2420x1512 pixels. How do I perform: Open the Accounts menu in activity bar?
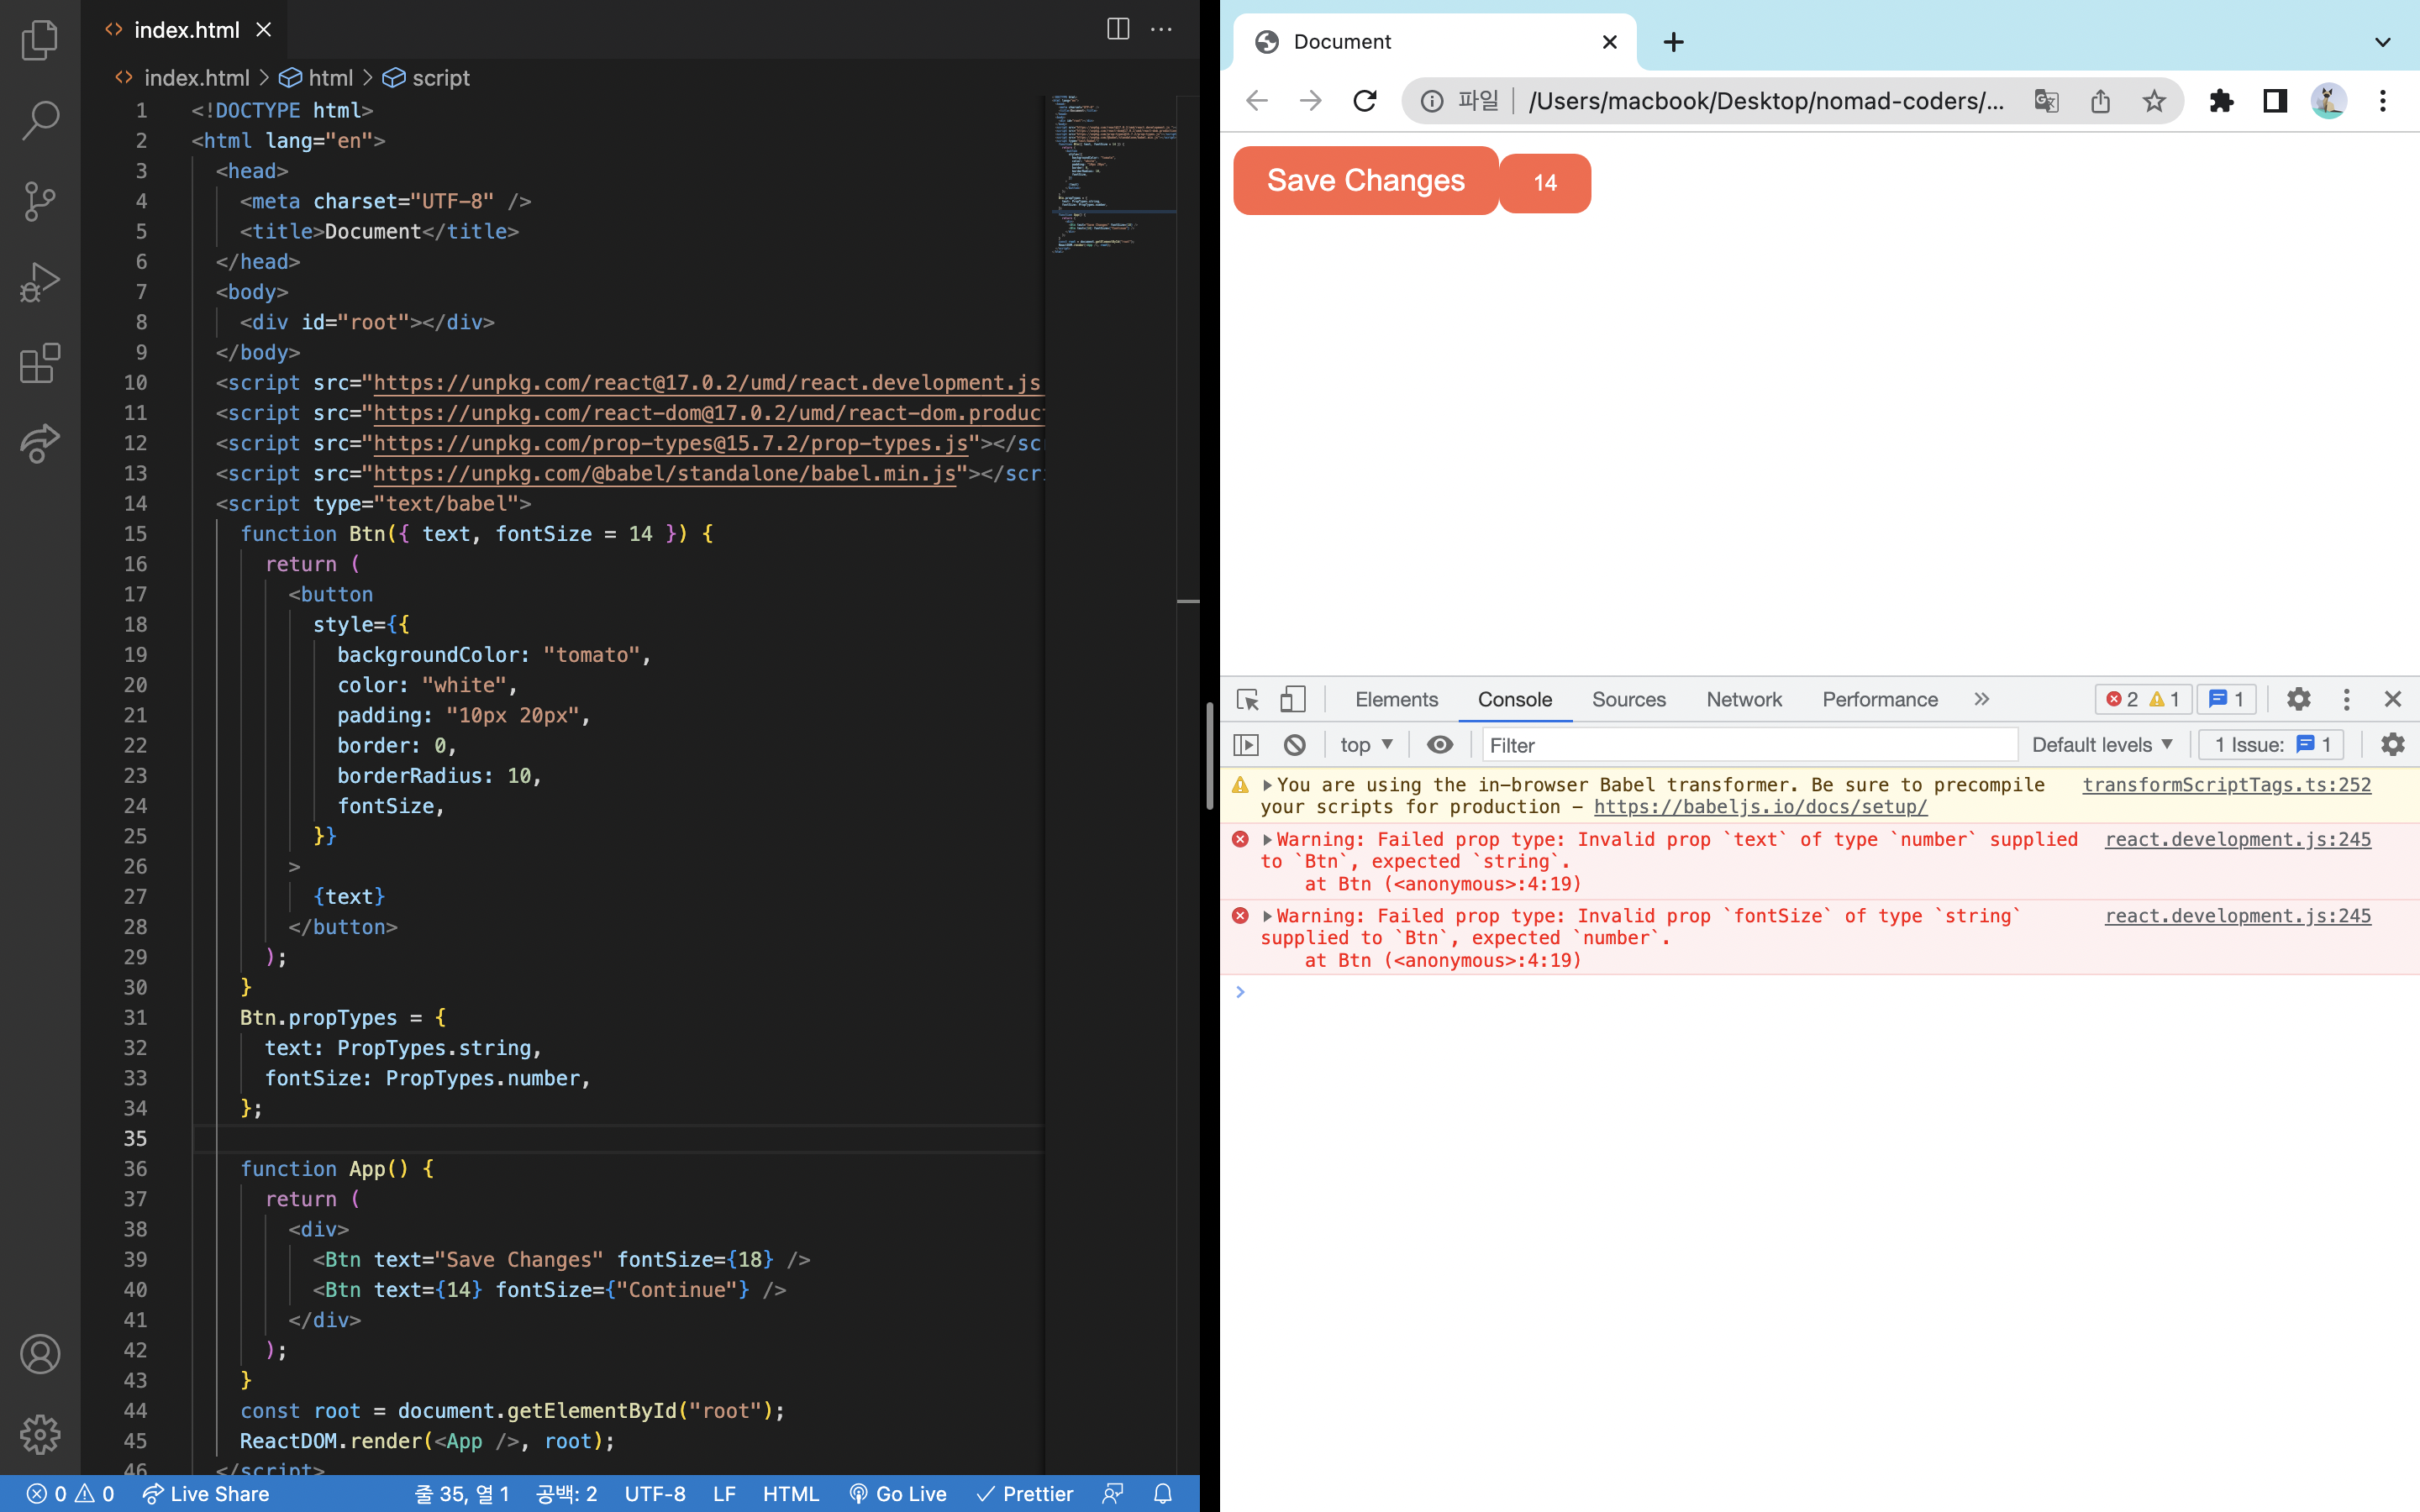pyautogui.click(x=40, y=1354)
